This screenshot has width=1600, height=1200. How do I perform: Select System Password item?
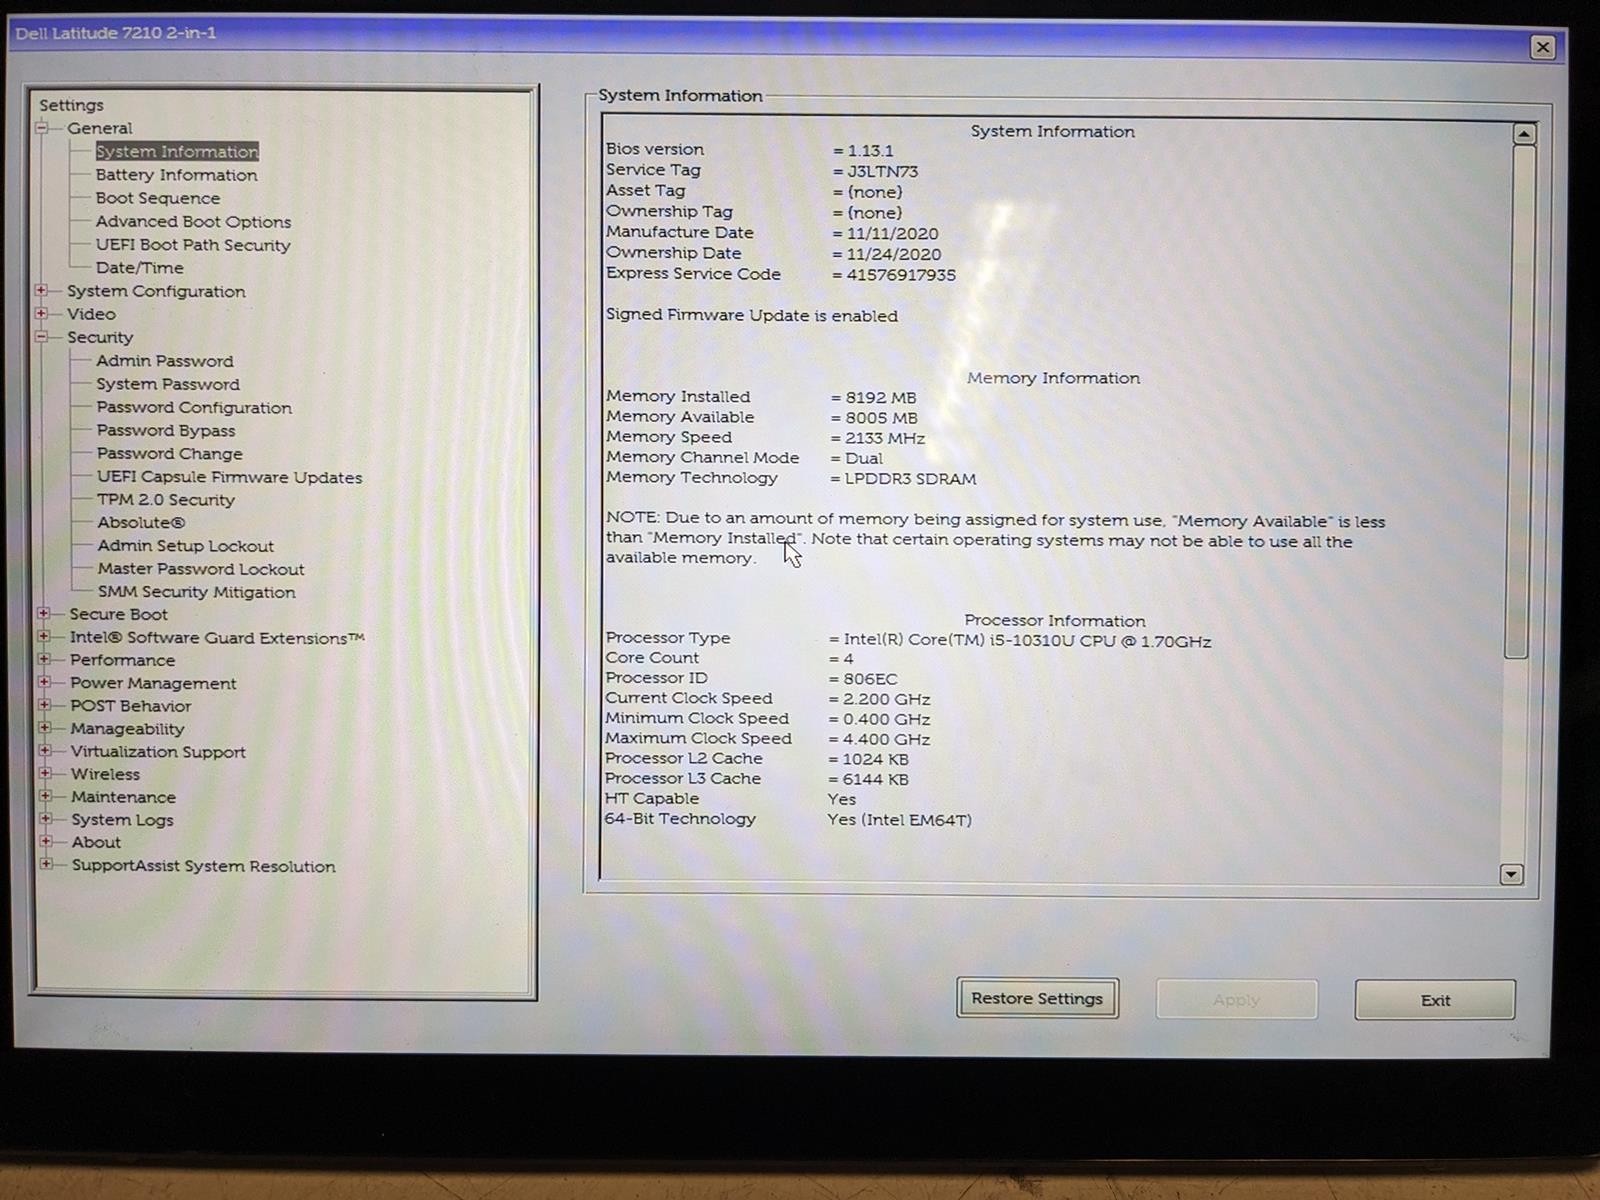(x=168, y=384)
